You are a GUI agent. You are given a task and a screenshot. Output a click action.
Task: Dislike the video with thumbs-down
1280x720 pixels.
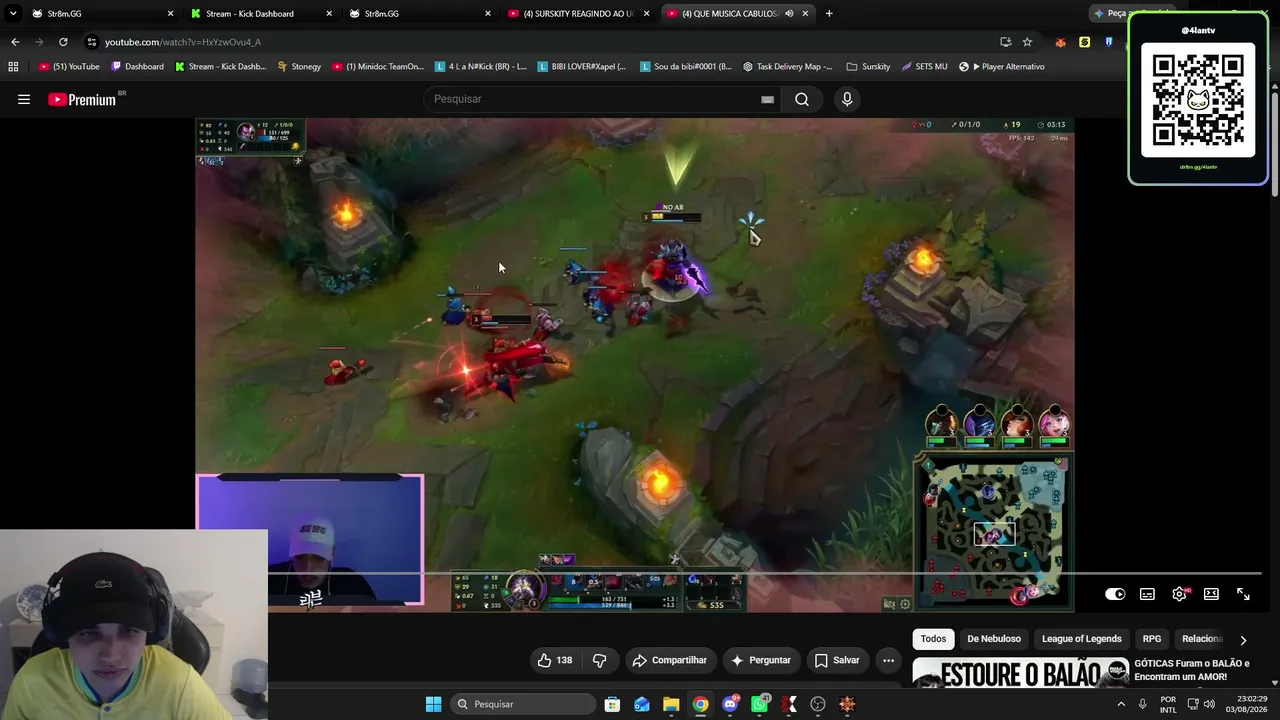[x=600, y=660]
